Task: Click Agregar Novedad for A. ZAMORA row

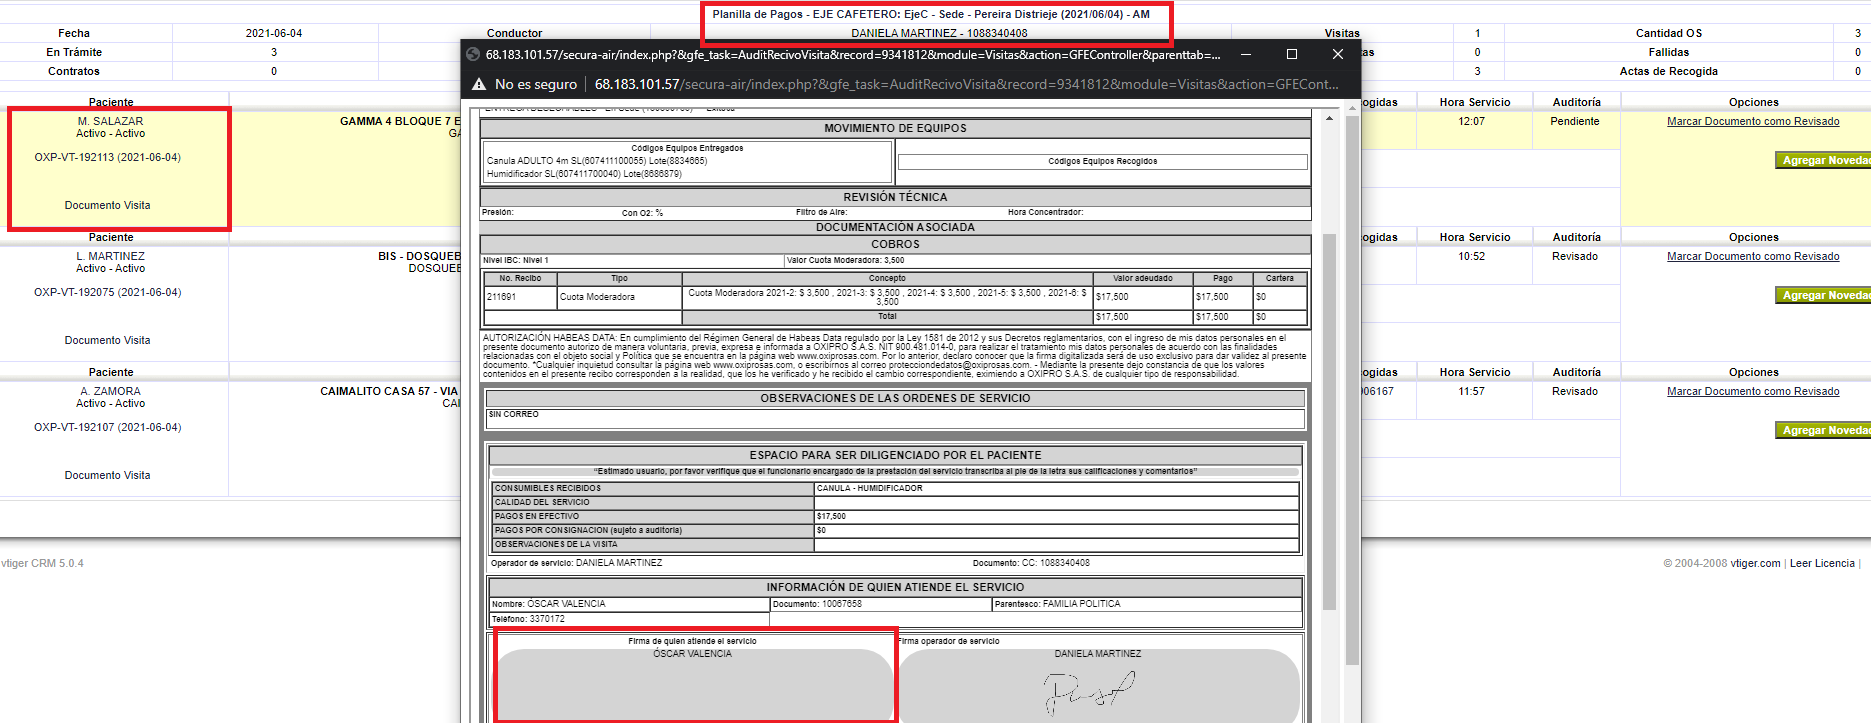Action: point(1823,430)
